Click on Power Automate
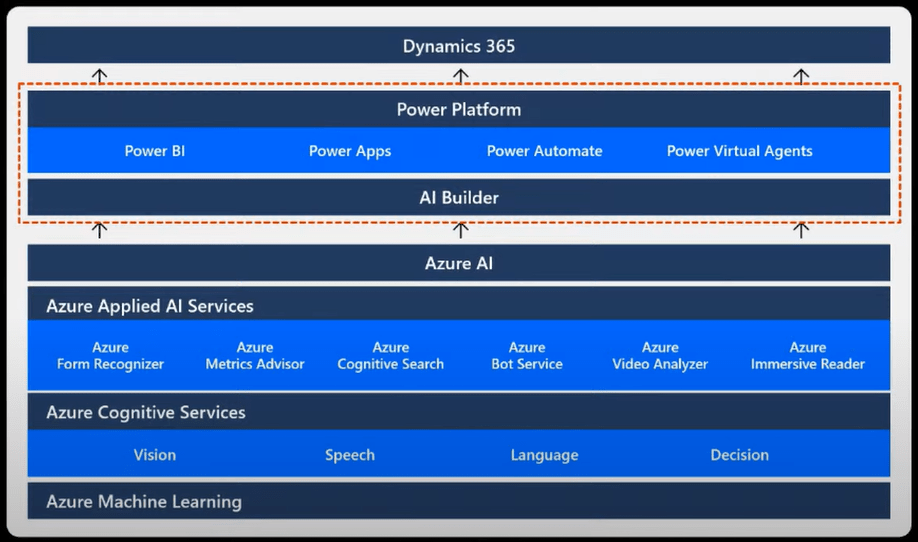This screenshot has height=542, width=918. coord(544,151)
